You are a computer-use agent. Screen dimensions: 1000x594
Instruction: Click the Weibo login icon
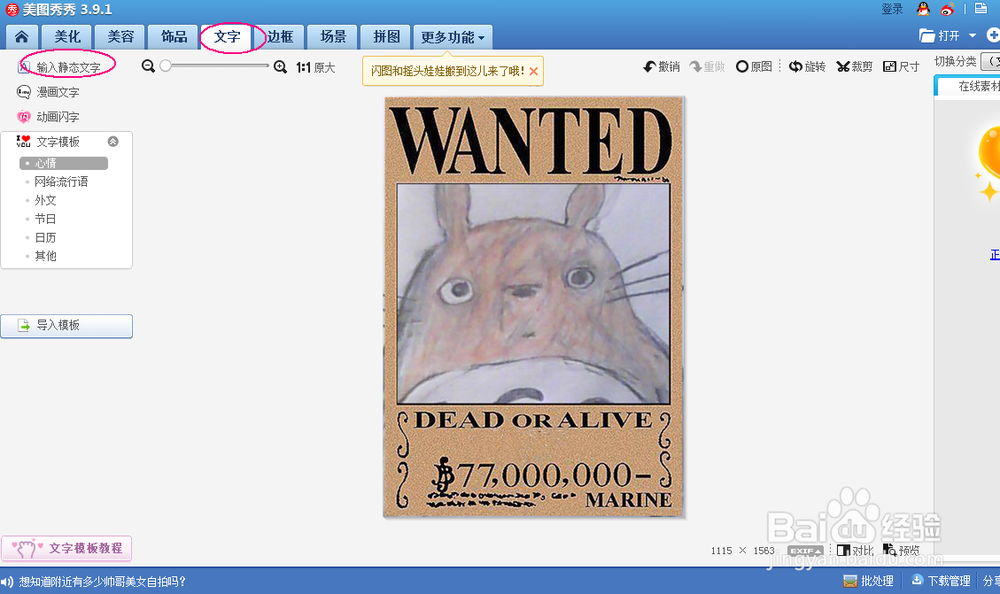(x=948, y=9)
